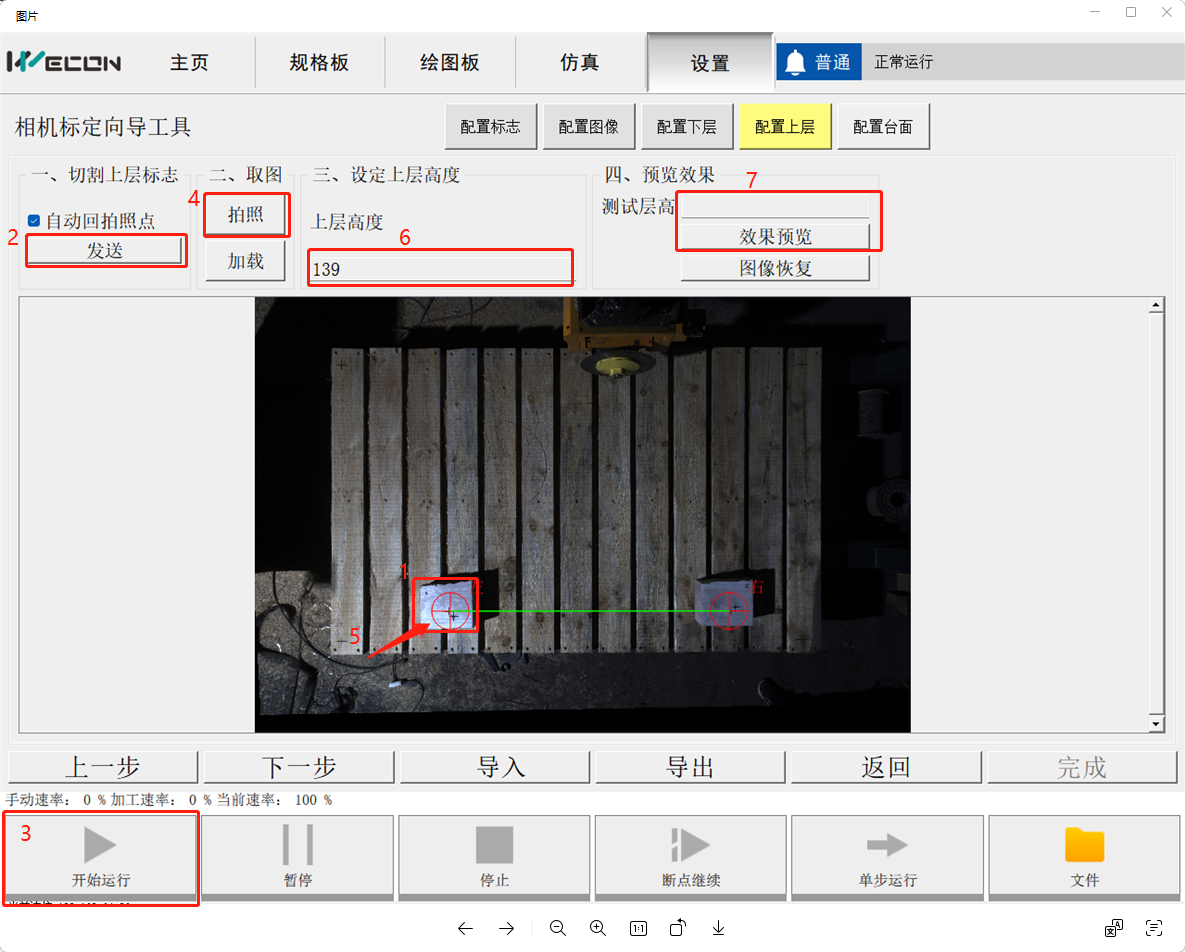Switch to the 绘图板 tab
Image resolution: width=1185 pixels, height=952 pixels.
450,62
